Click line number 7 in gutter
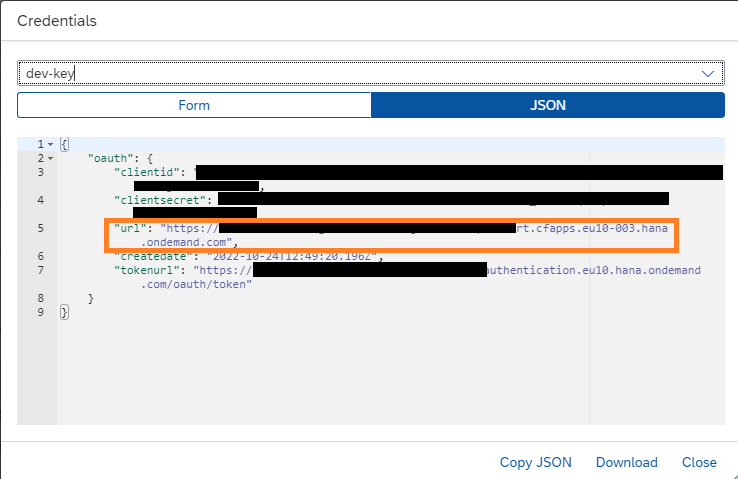Viewport: 738px width, 479px height. 41,270
